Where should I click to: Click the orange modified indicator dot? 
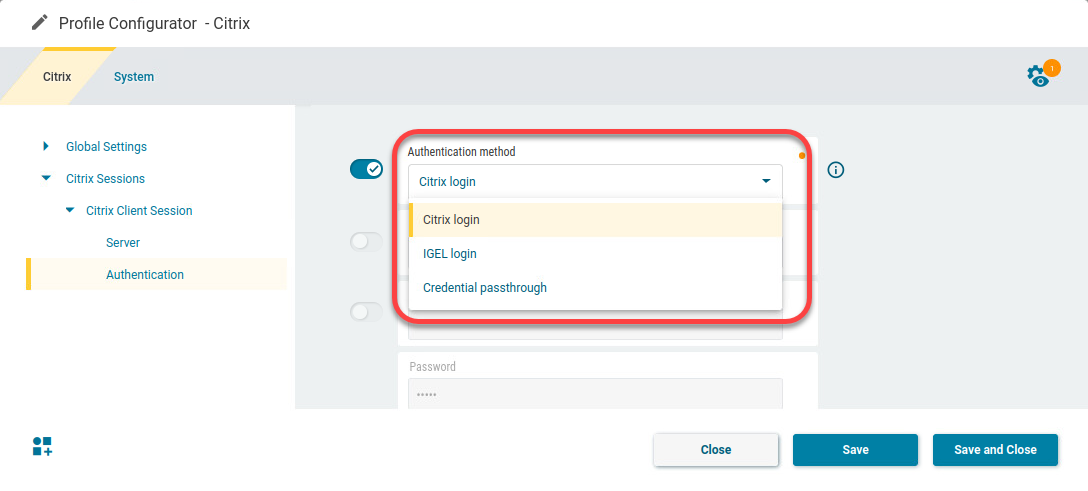(x=802, y=156)
